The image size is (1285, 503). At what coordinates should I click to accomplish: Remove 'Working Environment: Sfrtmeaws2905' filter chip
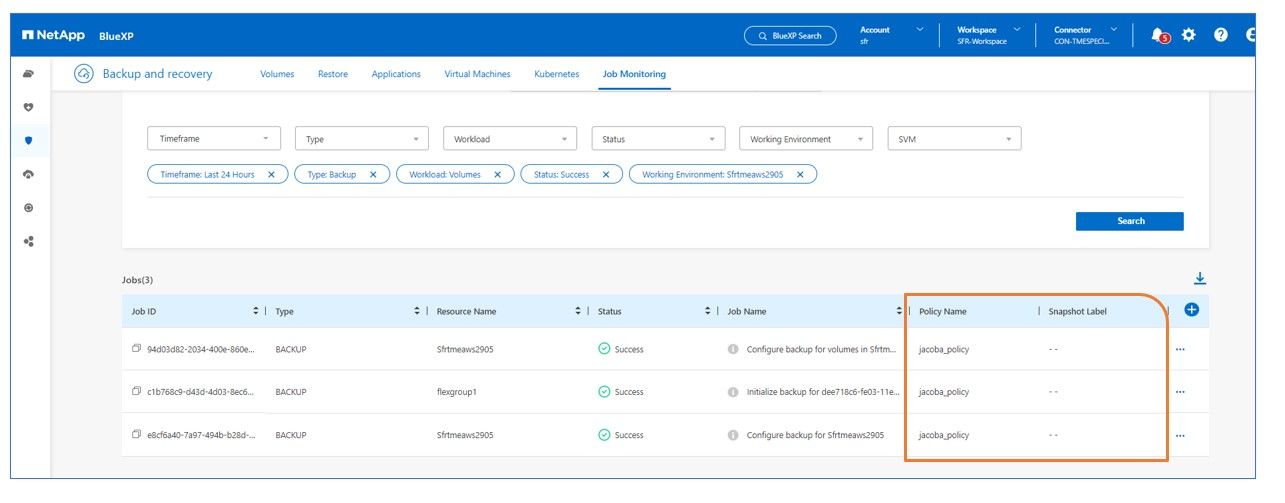[x=800, y=174]
